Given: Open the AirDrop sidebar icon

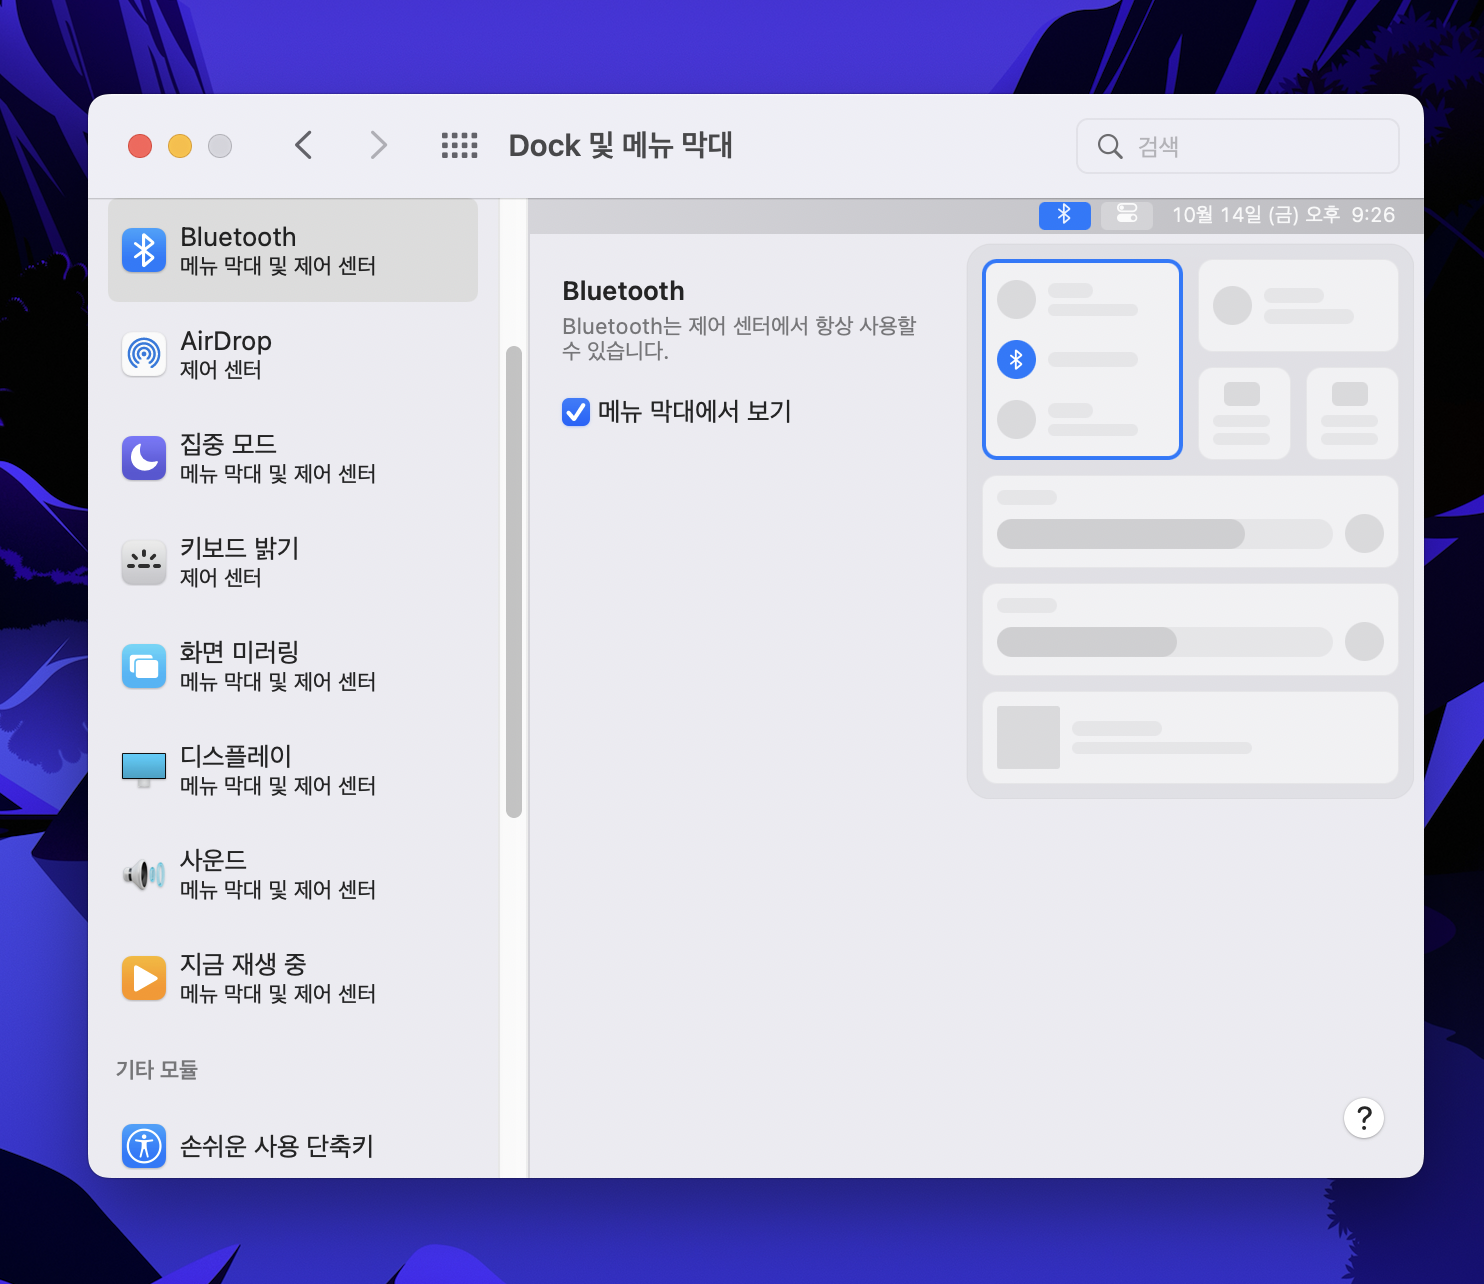Looking at the screenshot, I should pyautogui.click(x=144, y=354).
